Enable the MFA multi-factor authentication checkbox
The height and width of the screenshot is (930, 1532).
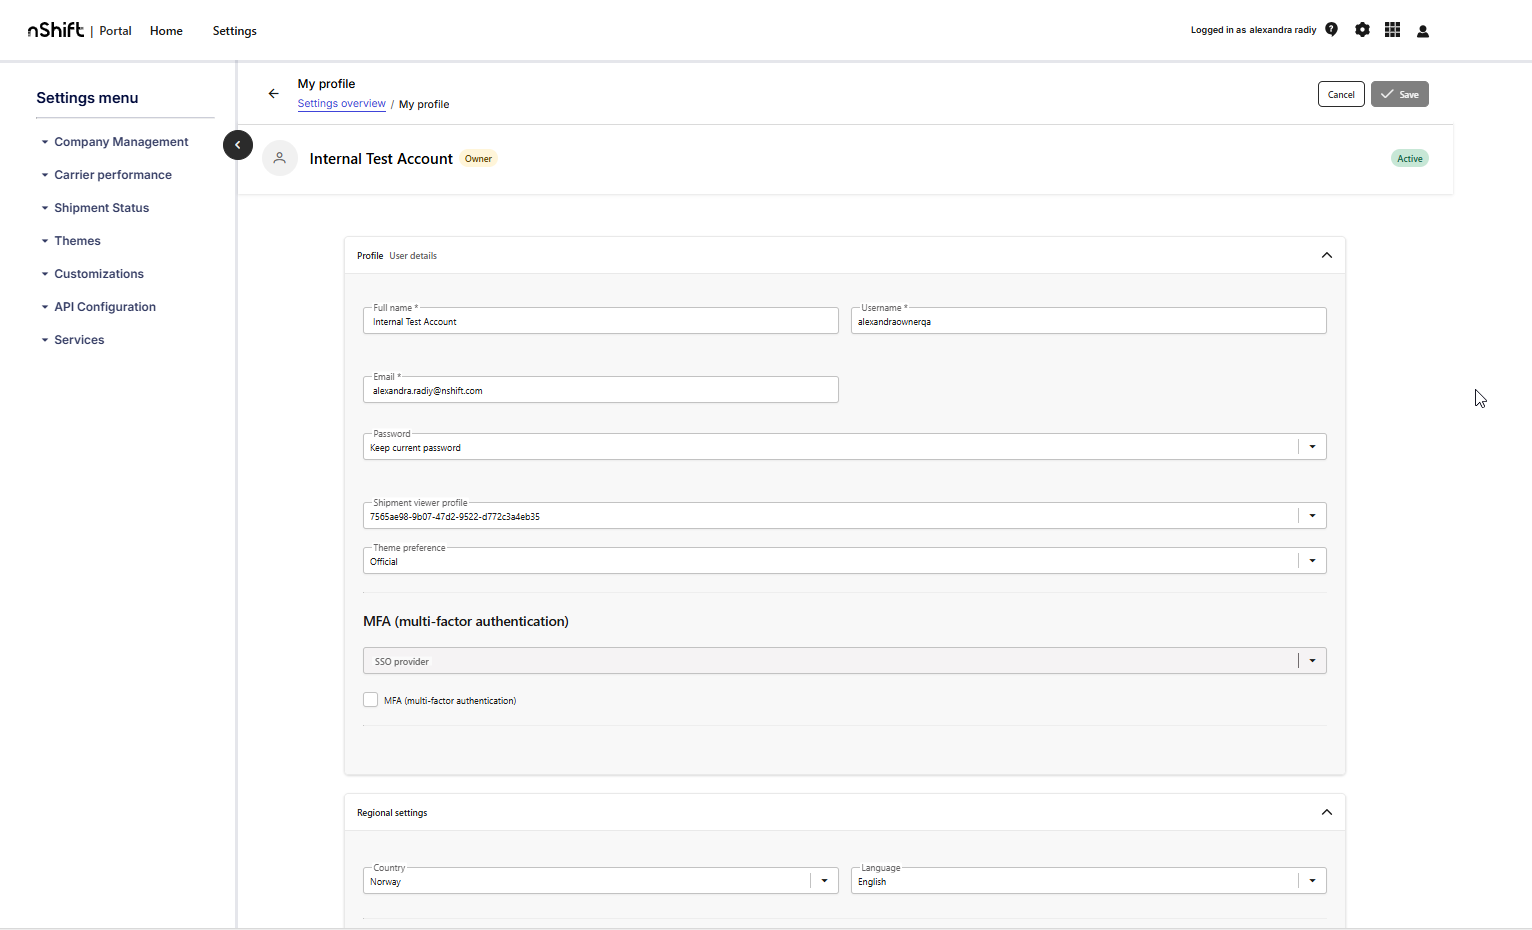tap(371, 700)
